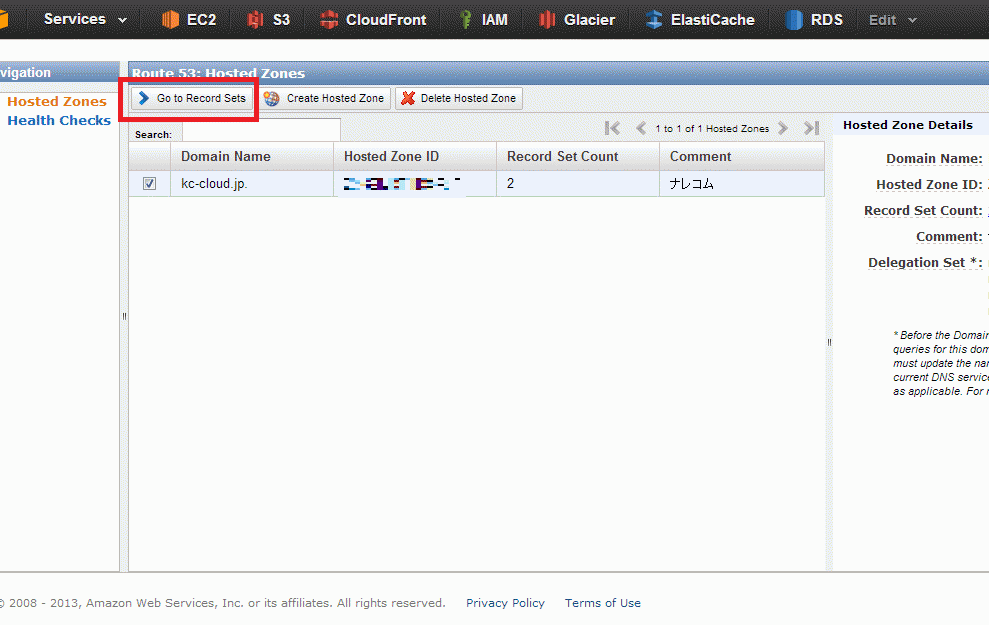Click Go to Record Sets button
The height and width of the screenshot is (625, 989).
point(192,98)
